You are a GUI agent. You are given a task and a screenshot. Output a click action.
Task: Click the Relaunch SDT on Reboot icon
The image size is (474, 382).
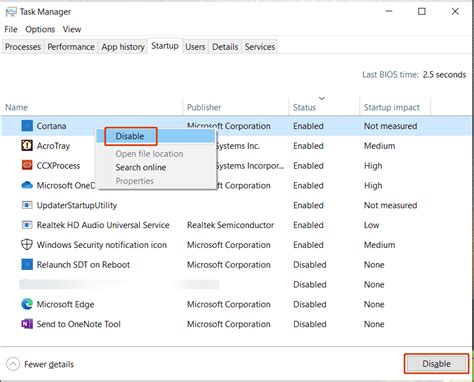tap(27, 264)
